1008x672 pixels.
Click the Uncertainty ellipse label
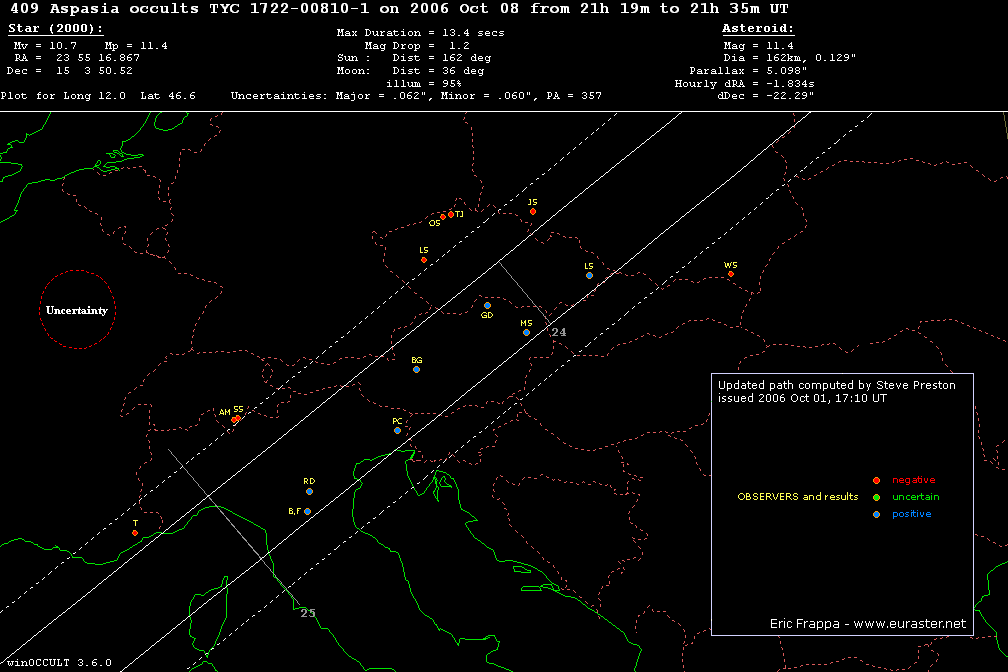coord(77,310)
